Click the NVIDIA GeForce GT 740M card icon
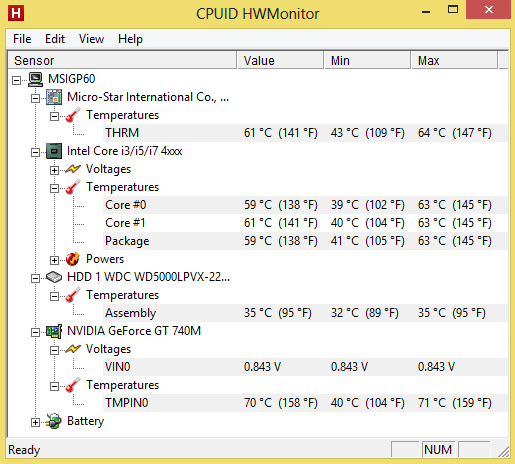 click(54, 331)
